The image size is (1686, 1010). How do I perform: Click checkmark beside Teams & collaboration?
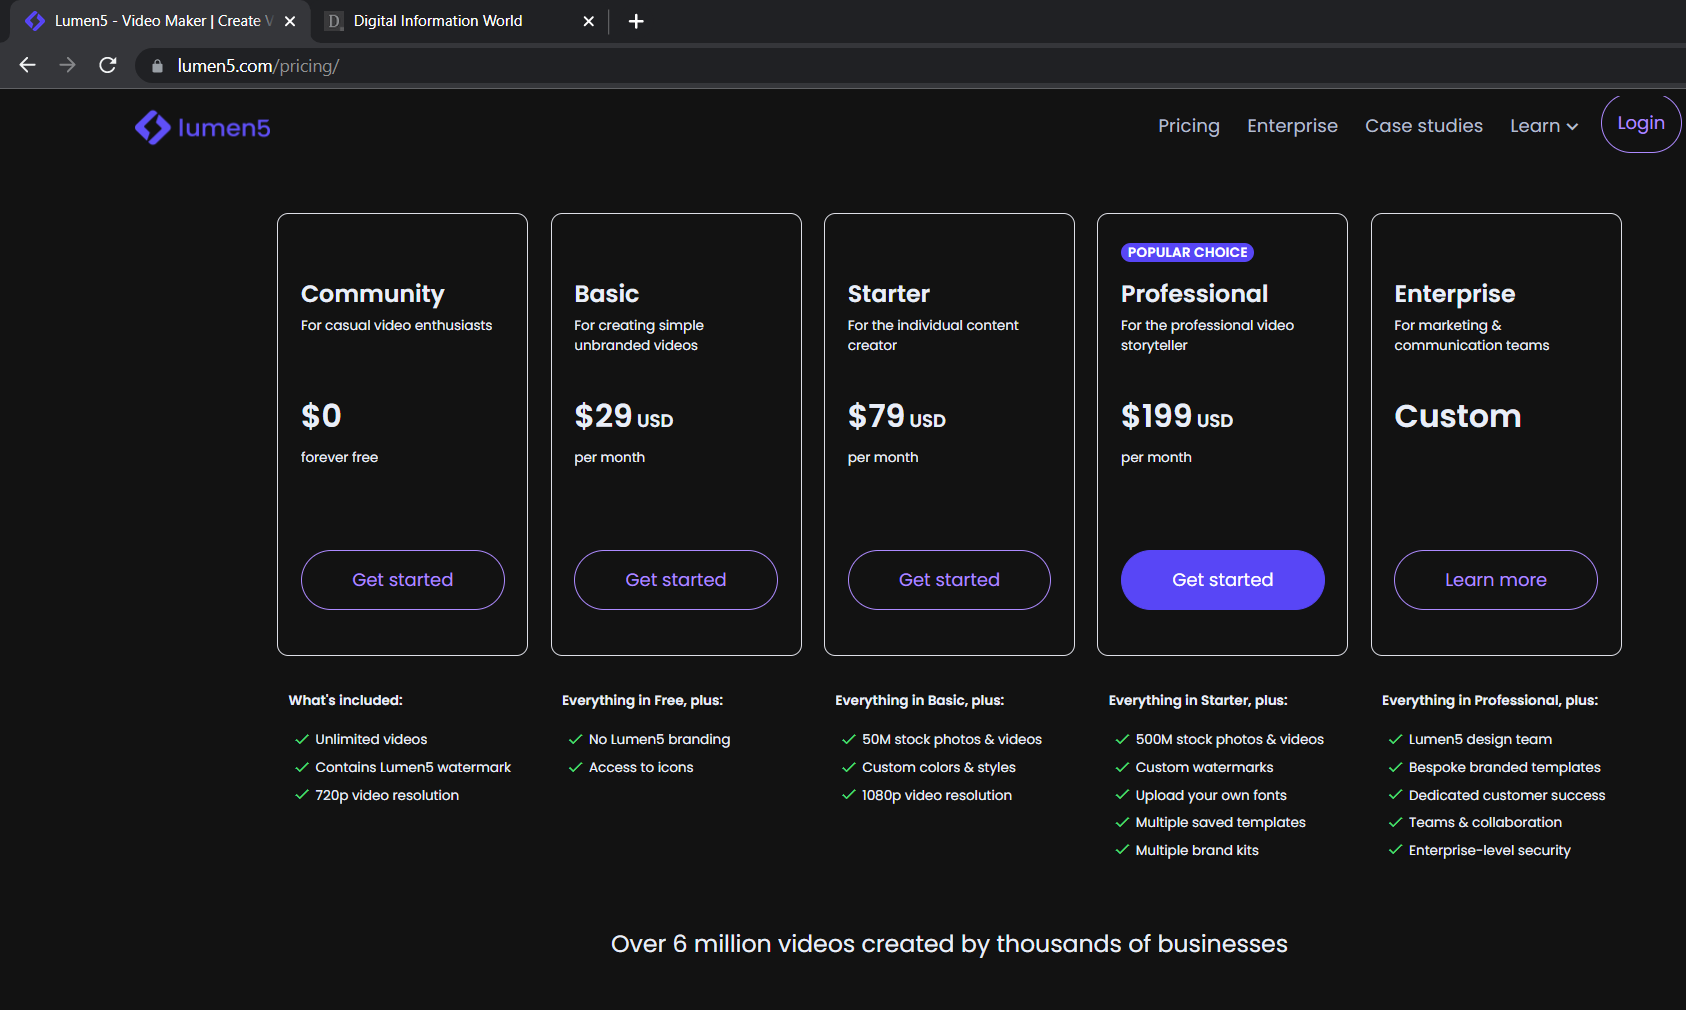1395,823
